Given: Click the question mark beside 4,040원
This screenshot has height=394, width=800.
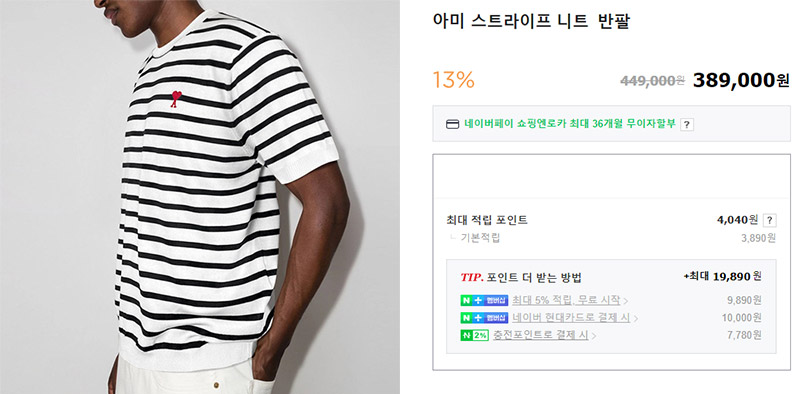Looking at the screenshot, I should 769,220.
